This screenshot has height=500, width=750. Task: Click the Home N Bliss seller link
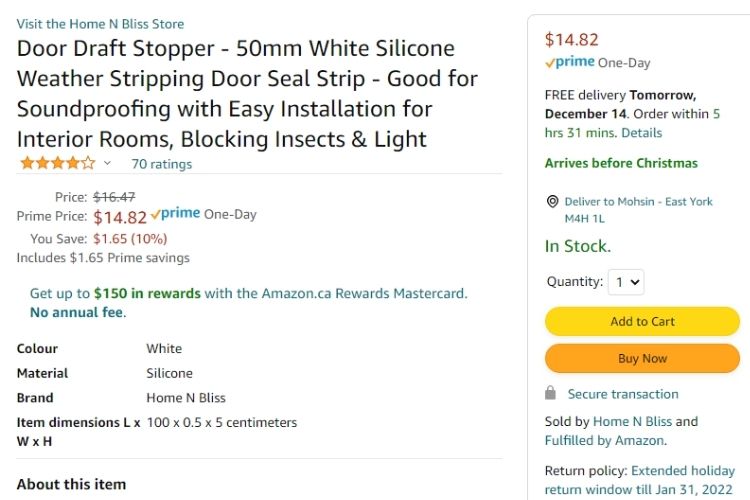click(632, 421)
